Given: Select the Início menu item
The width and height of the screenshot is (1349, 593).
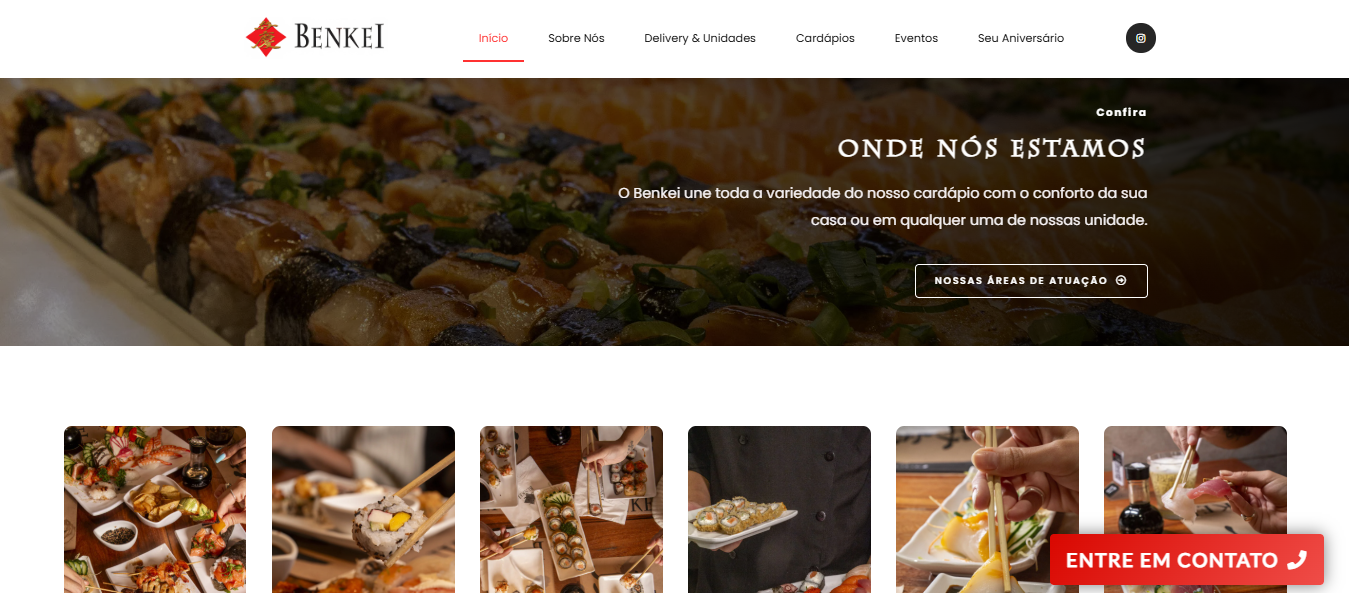Looking at the screenshot, I should point(493,38).
